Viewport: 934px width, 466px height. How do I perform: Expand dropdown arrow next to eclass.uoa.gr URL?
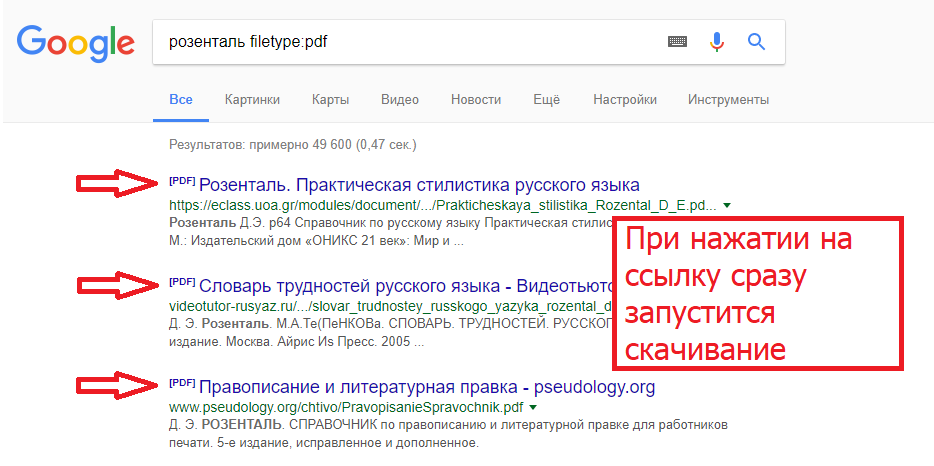[x=727, y=206]
